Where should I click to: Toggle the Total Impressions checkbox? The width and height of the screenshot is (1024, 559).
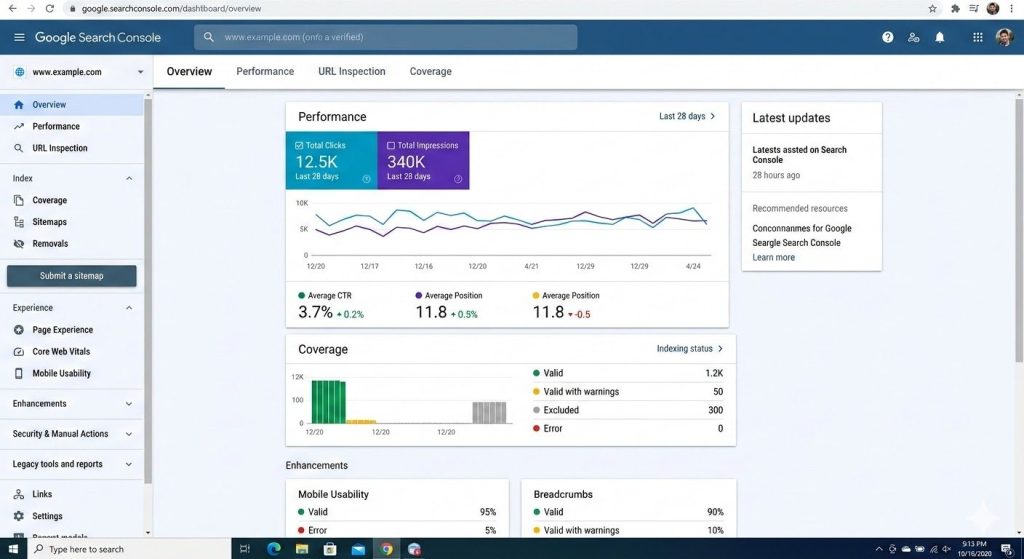click(x=391, y=146)
